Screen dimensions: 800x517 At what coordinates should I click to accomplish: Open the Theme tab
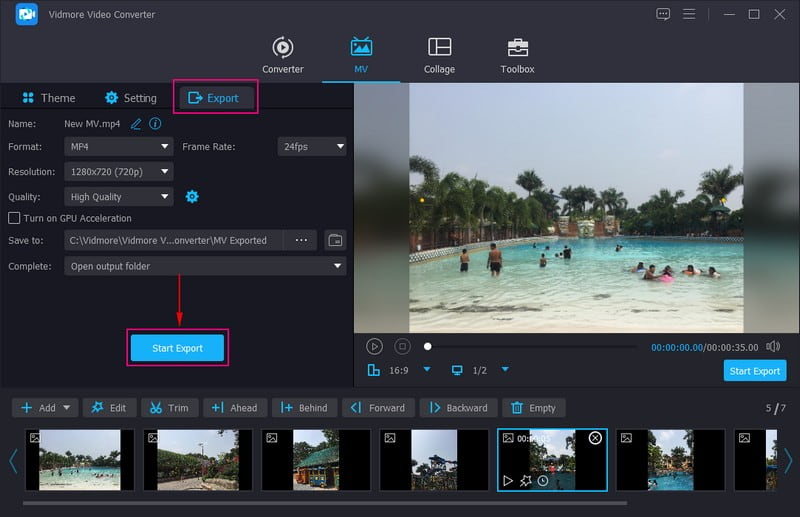[48, 98]
